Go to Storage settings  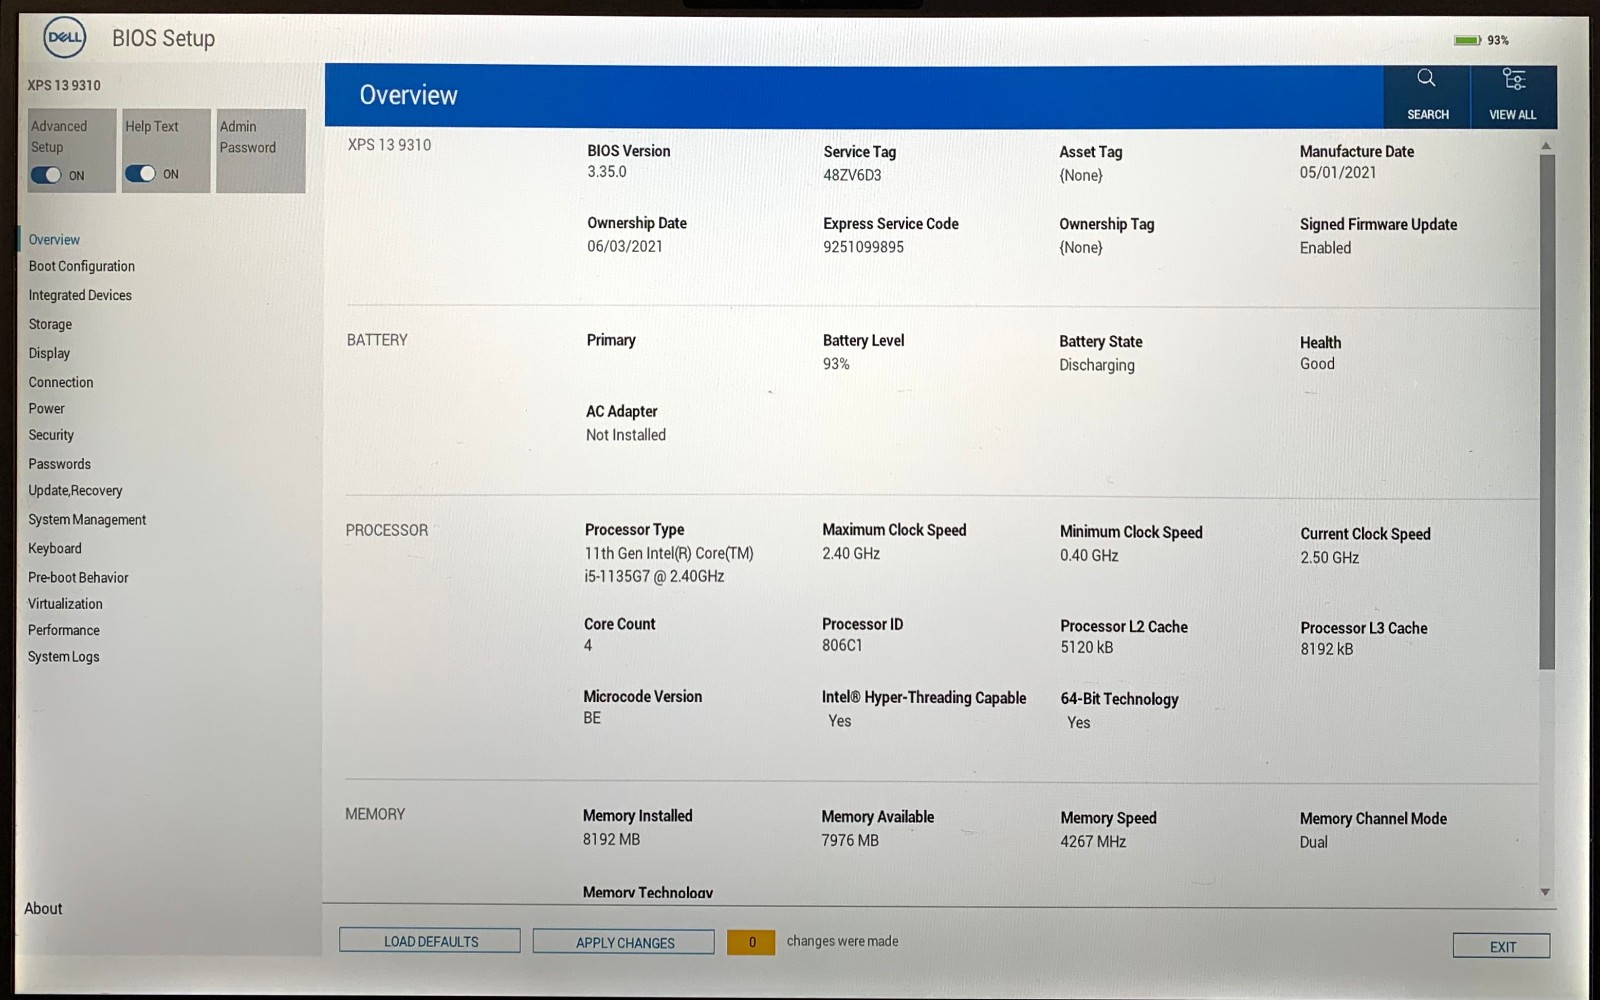pos(50,324)
